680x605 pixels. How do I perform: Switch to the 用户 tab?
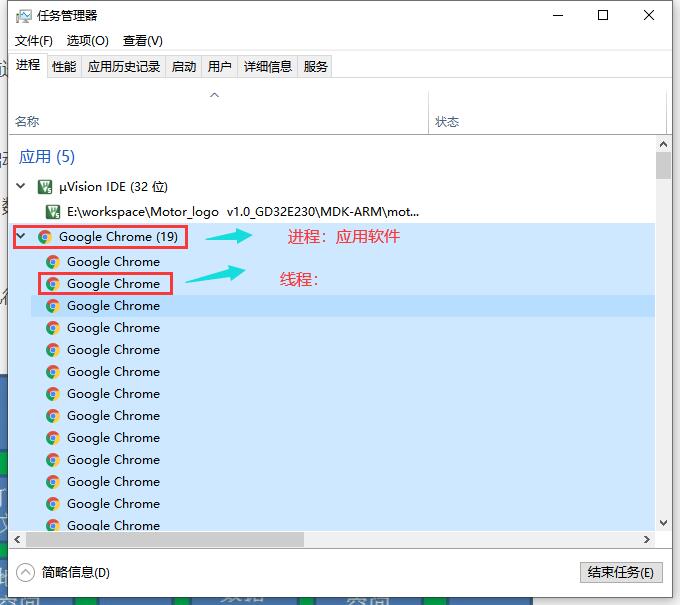click(219, 66)
